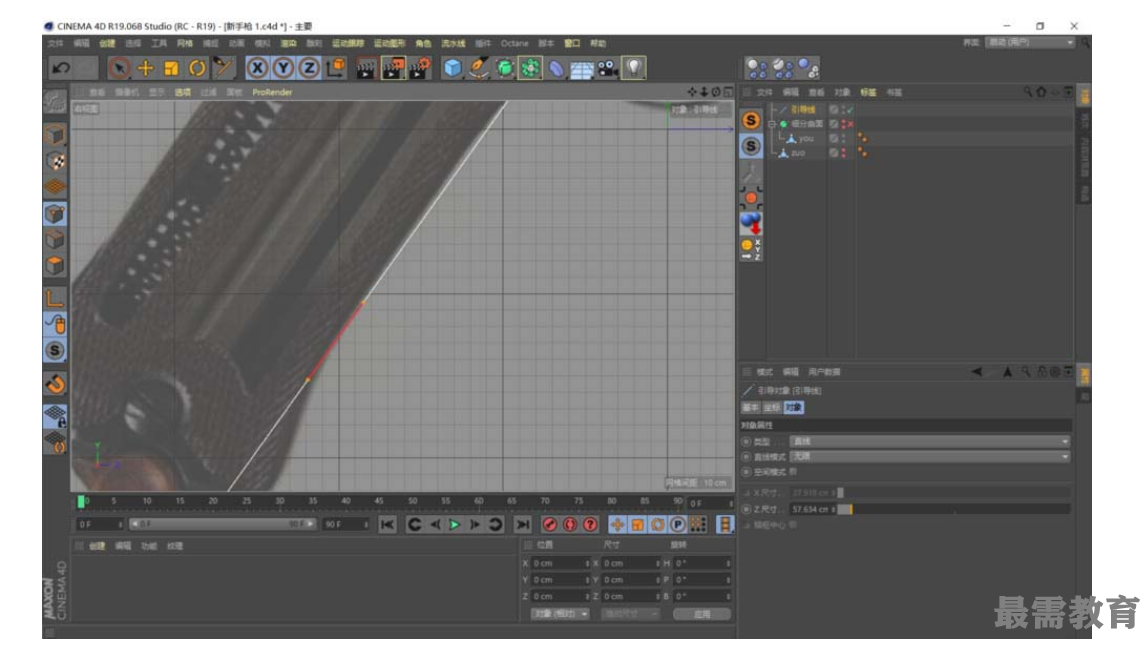Open the ProRender viewport menu

[272, 92]
